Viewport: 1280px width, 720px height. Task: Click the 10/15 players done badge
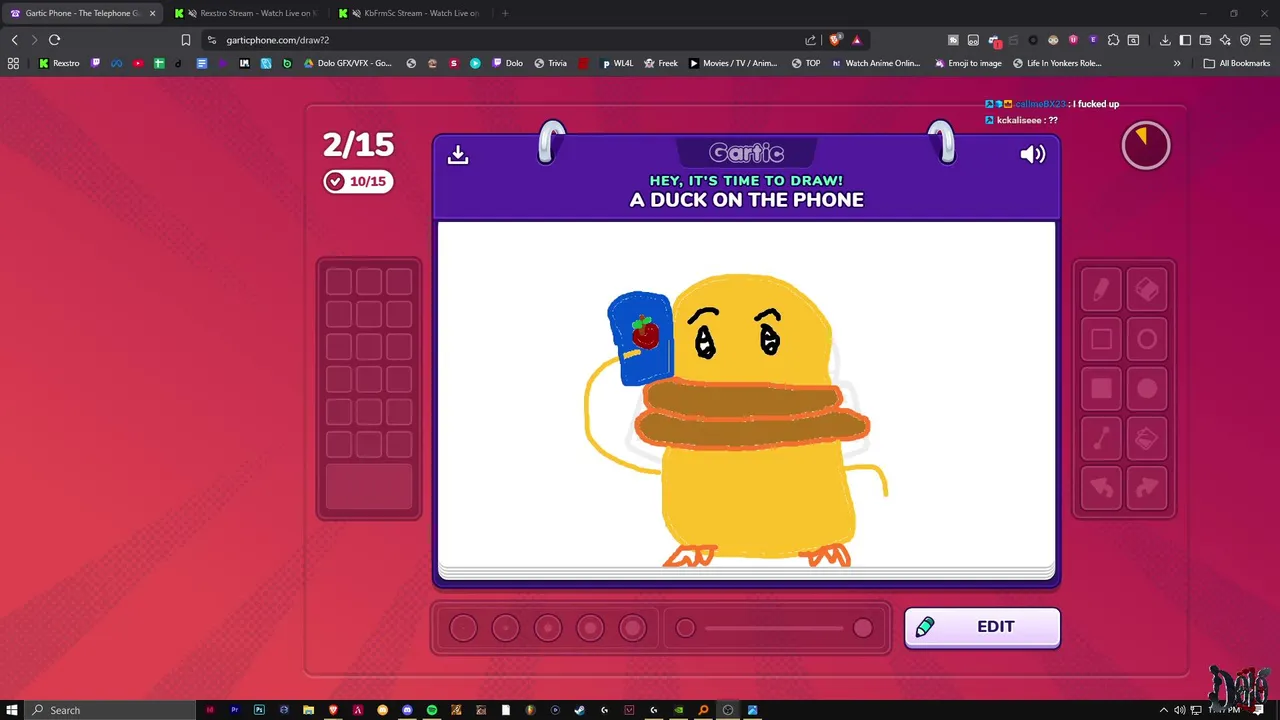click(358, 181)
